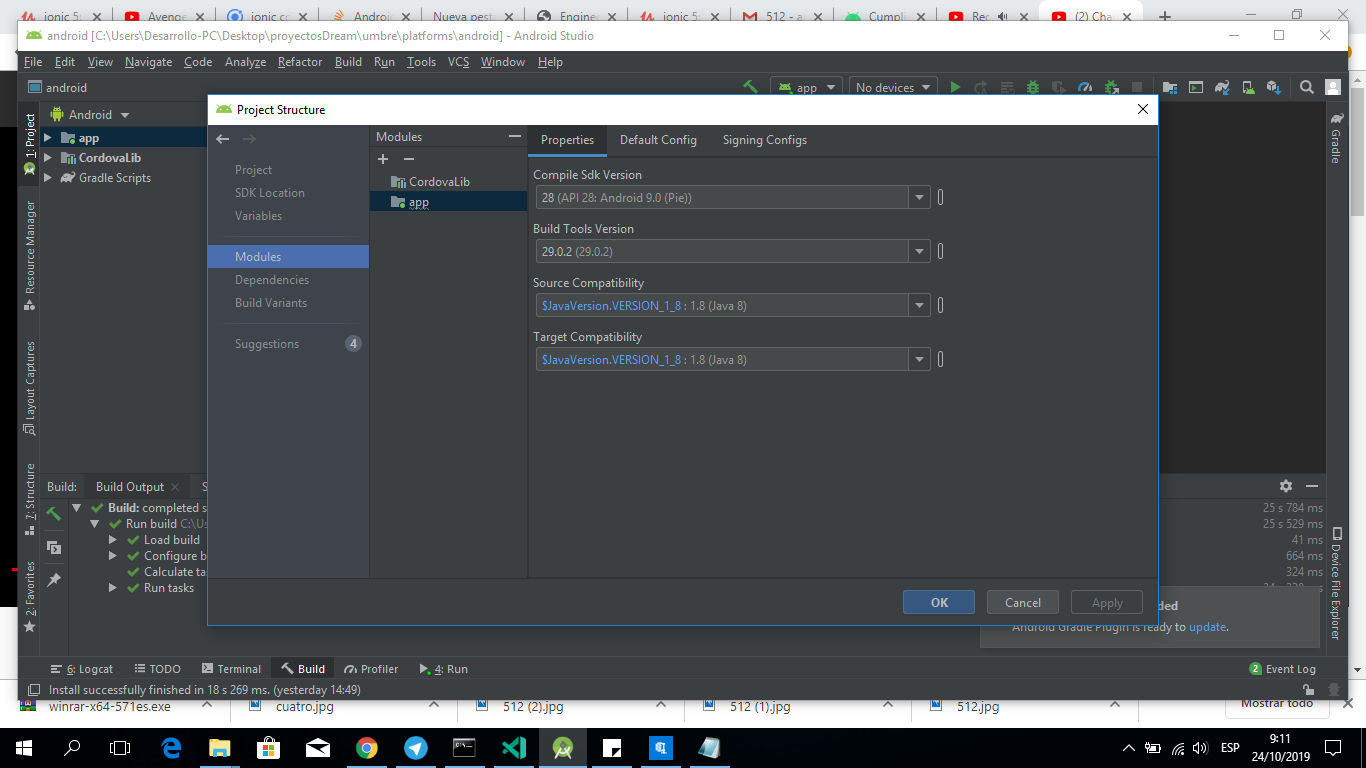Image resolution: width=1366 pixels, height=768 pixels.
Task: Open the Terminal tool window tab
Action: [x=231, y=669]
